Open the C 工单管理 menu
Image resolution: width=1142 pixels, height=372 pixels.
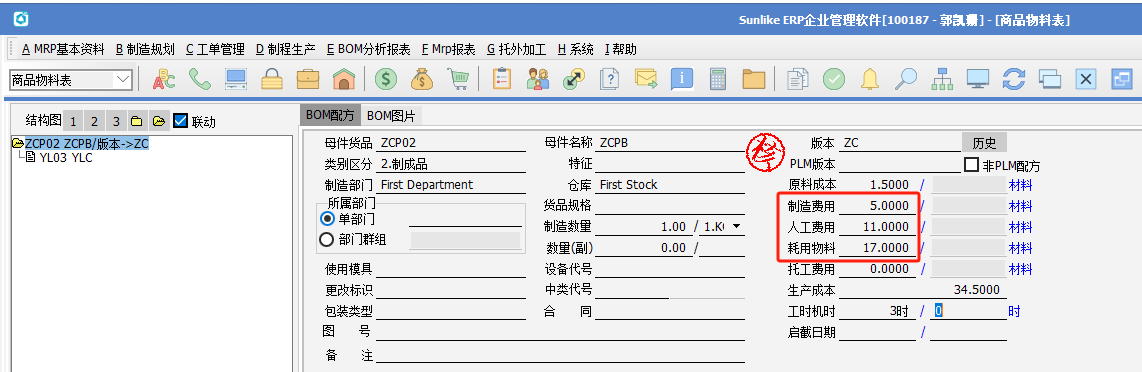point(215,50)
